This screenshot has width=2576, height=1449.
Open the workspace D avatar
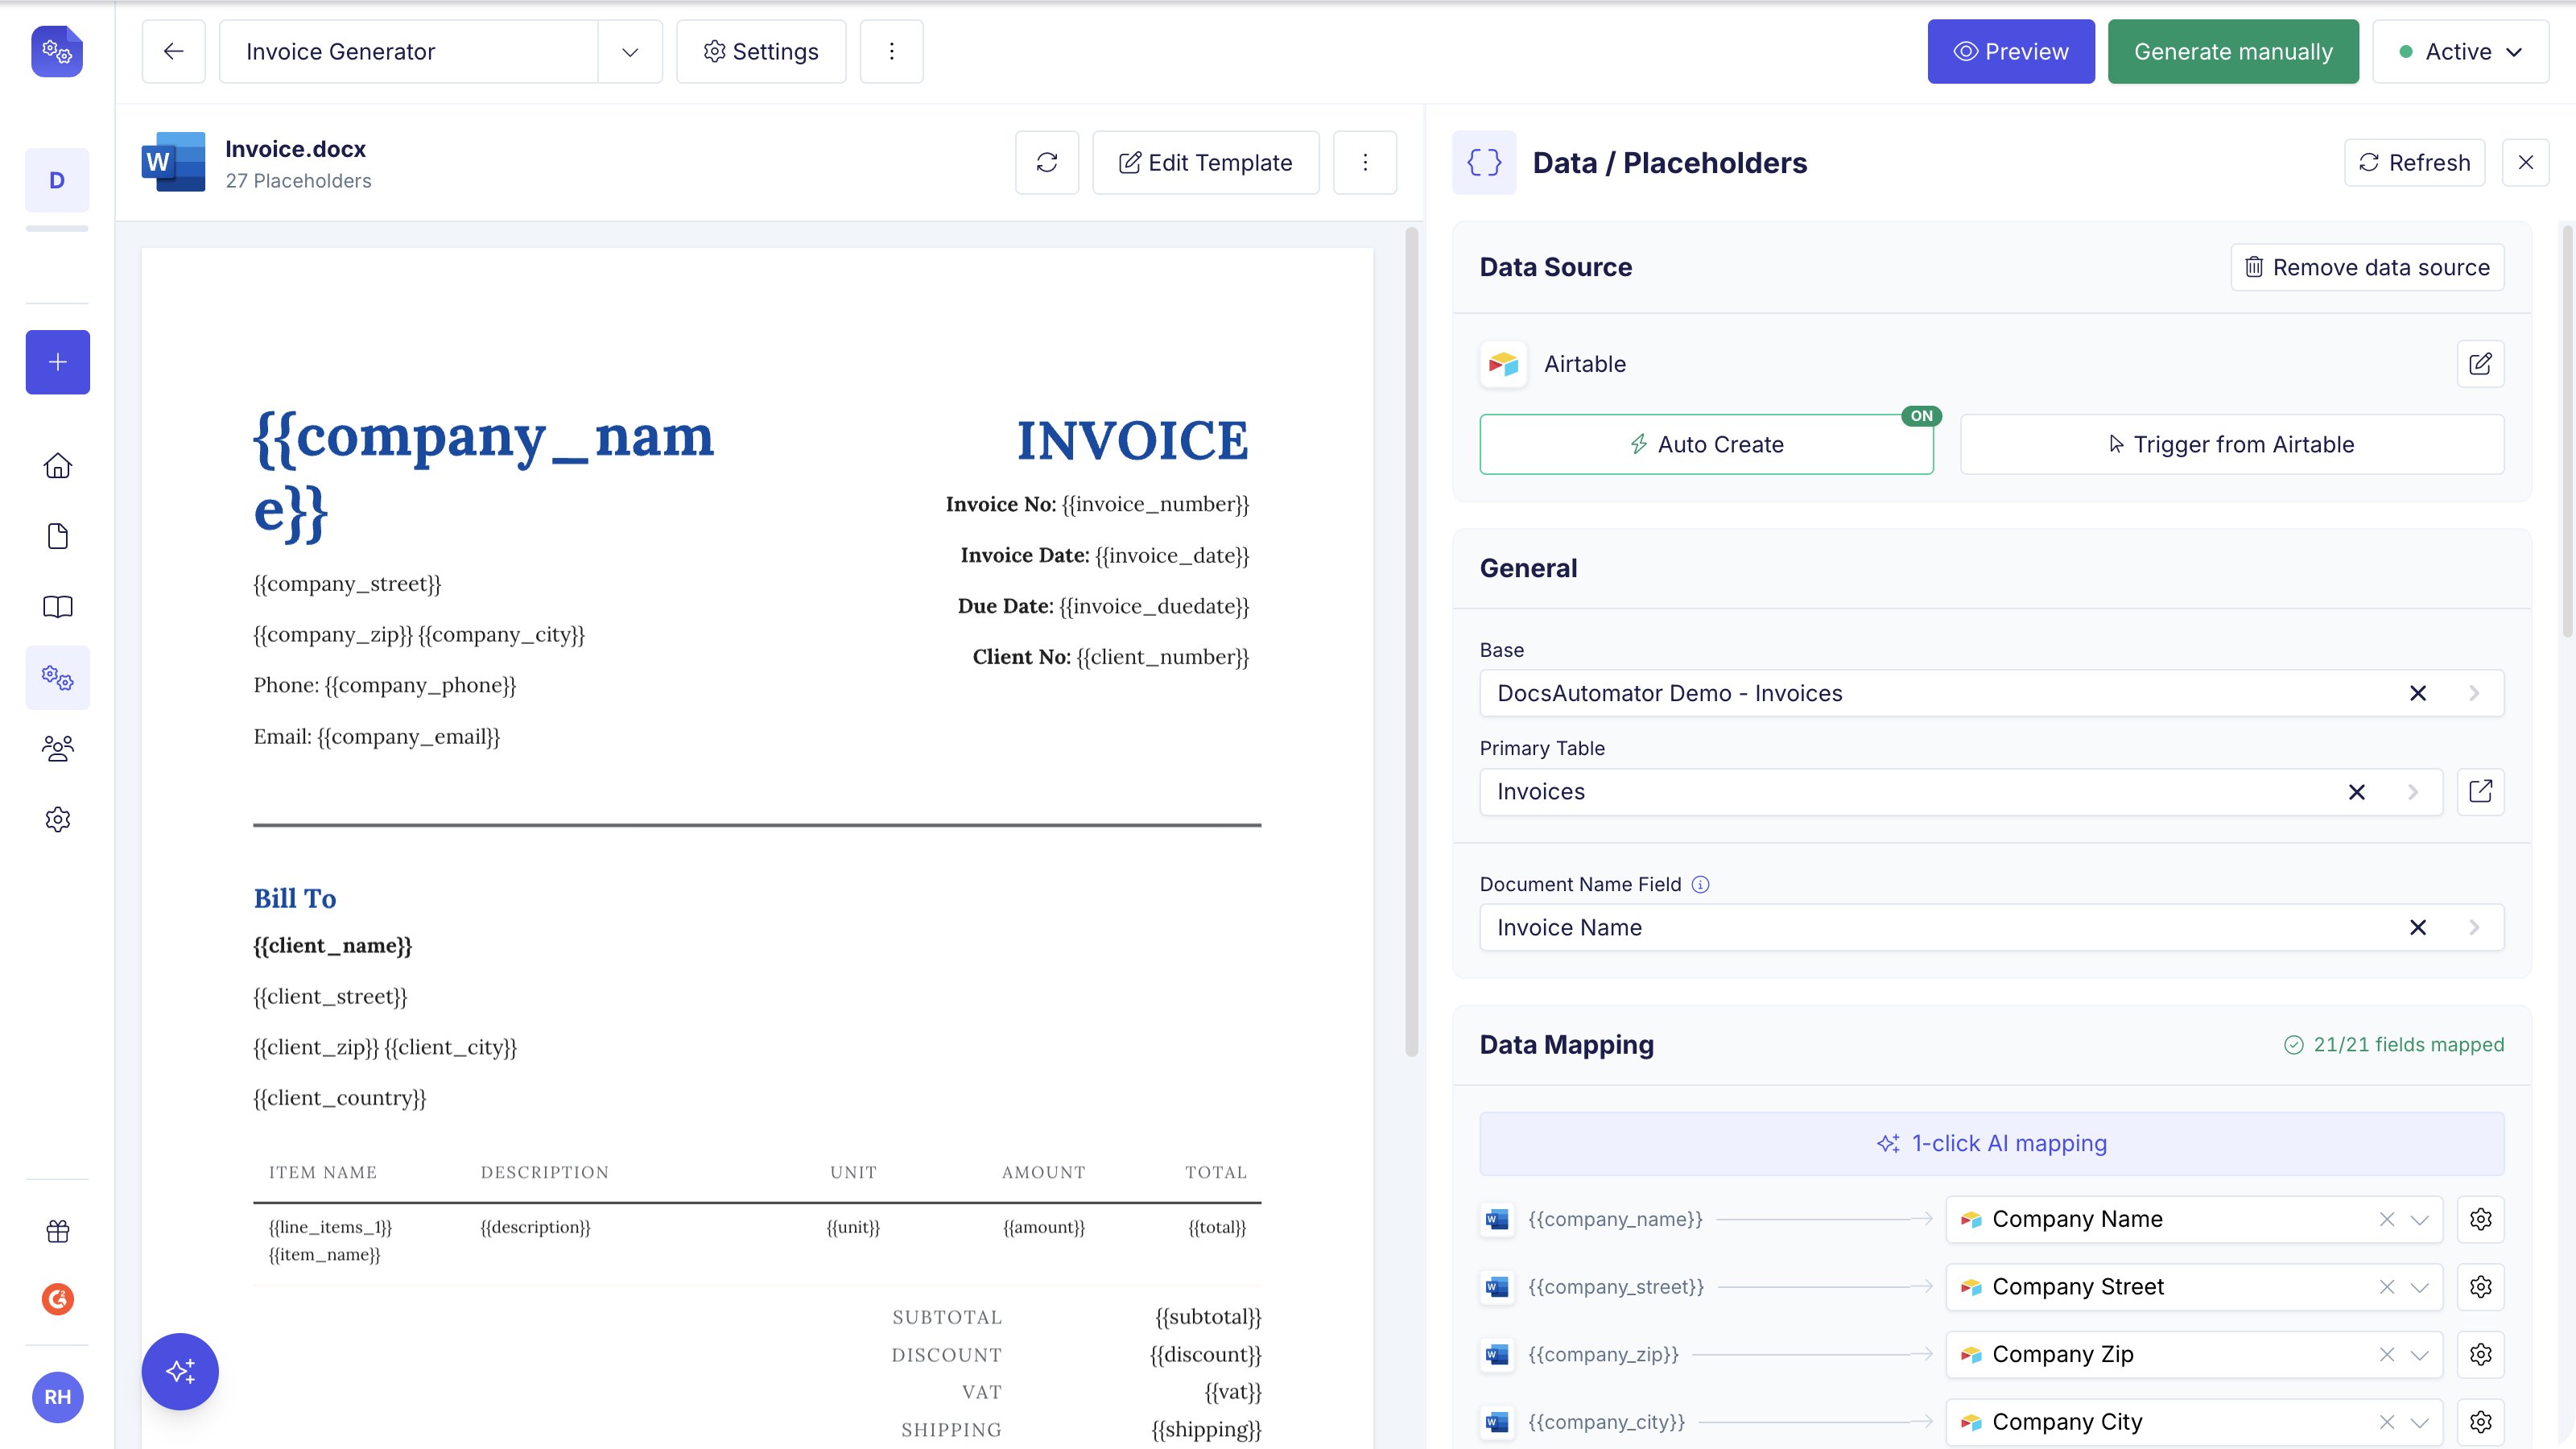pyautogui.click(x=57, y=180)
